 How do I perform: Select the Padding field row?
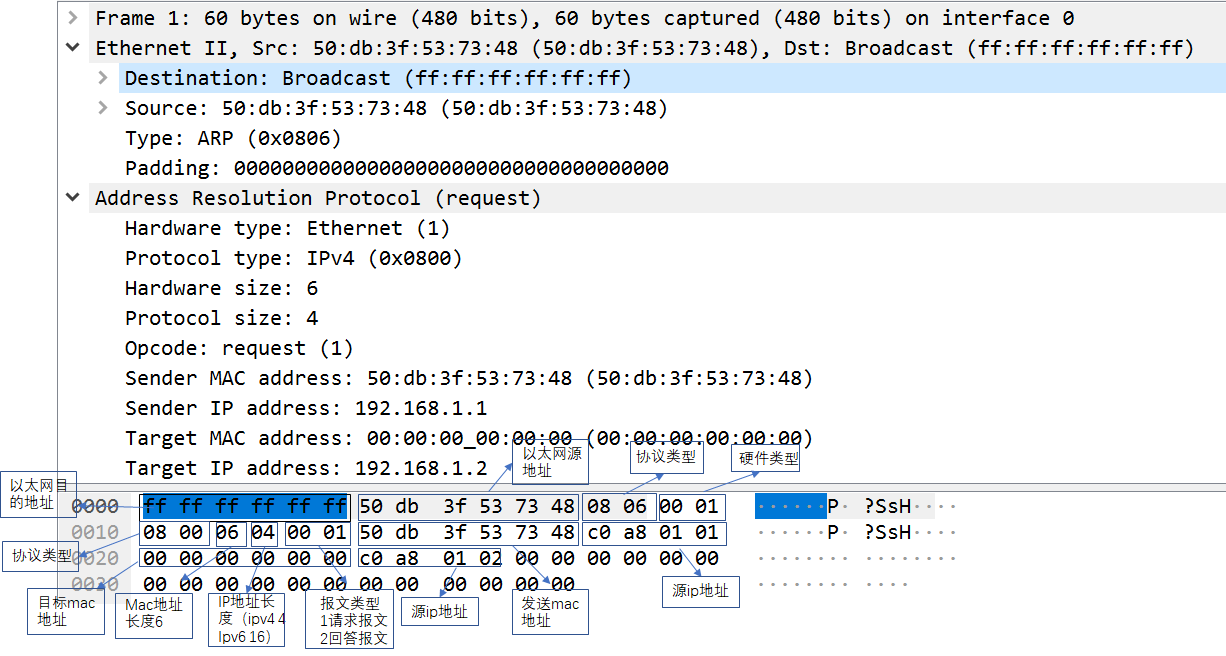(x=396, y=168)
